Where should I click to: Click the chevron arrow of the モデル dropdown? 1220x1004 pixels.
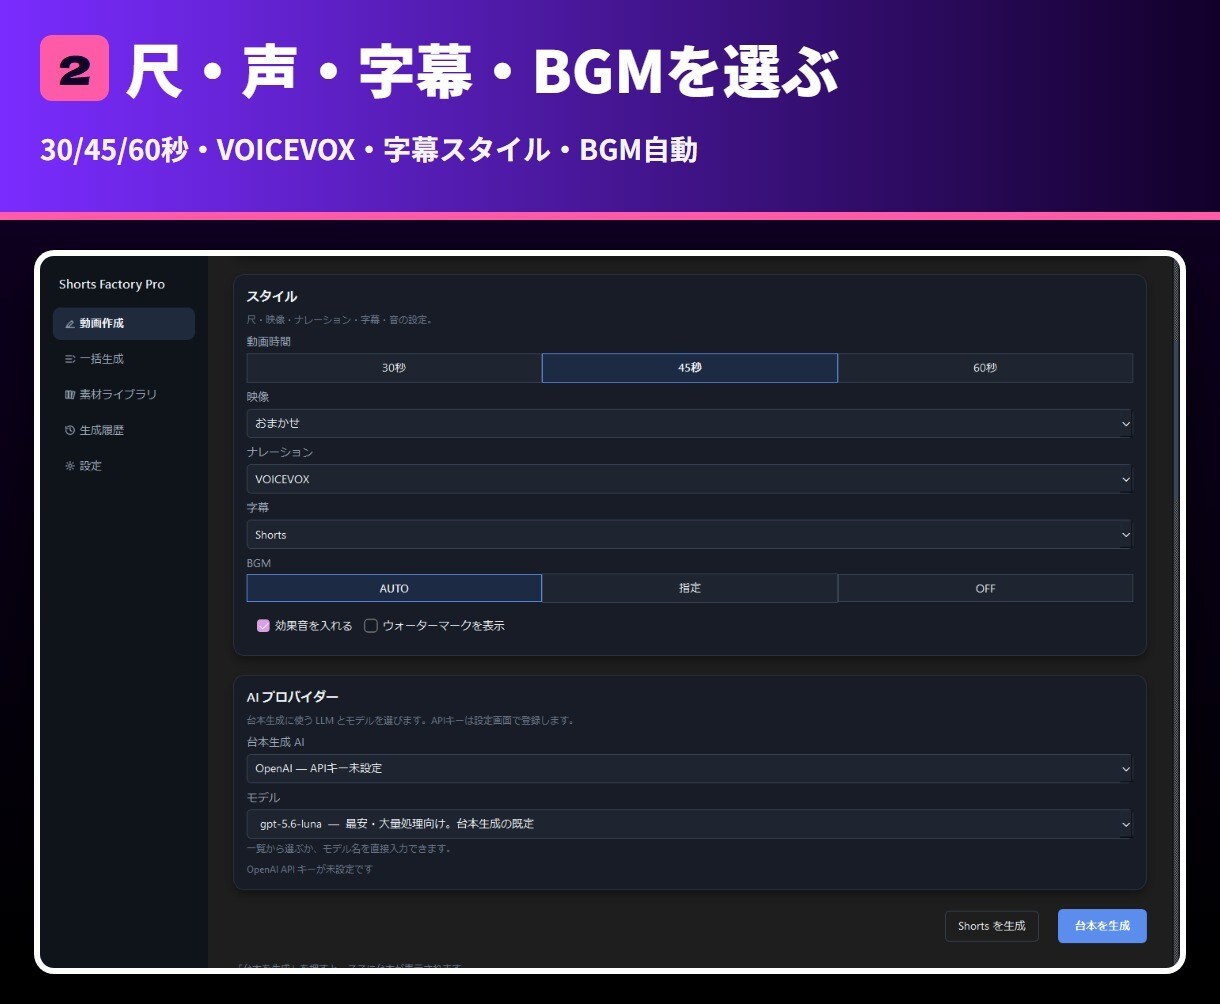tap(1125, 825)
